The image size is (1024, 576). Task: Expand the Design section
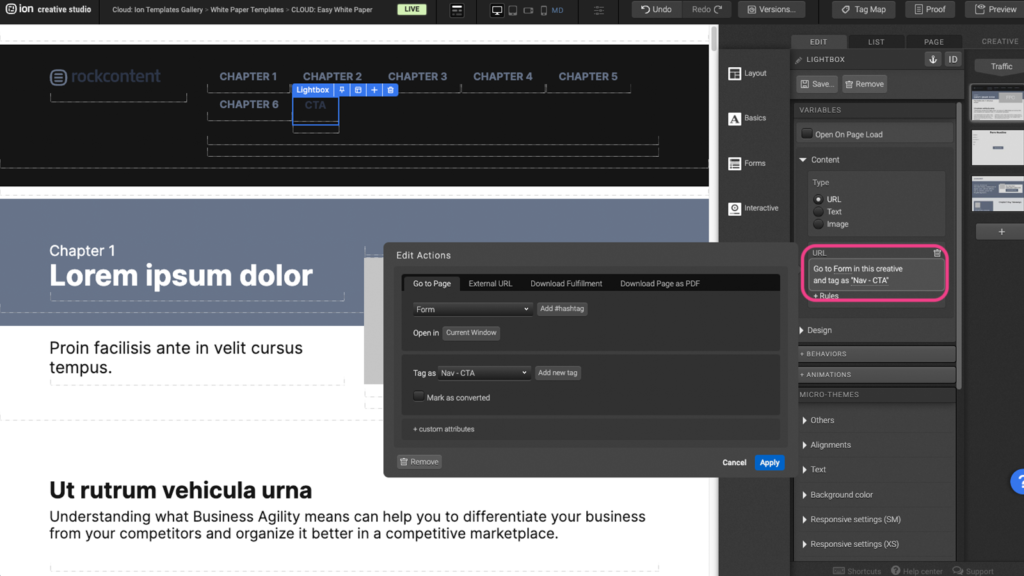point(820,330)
